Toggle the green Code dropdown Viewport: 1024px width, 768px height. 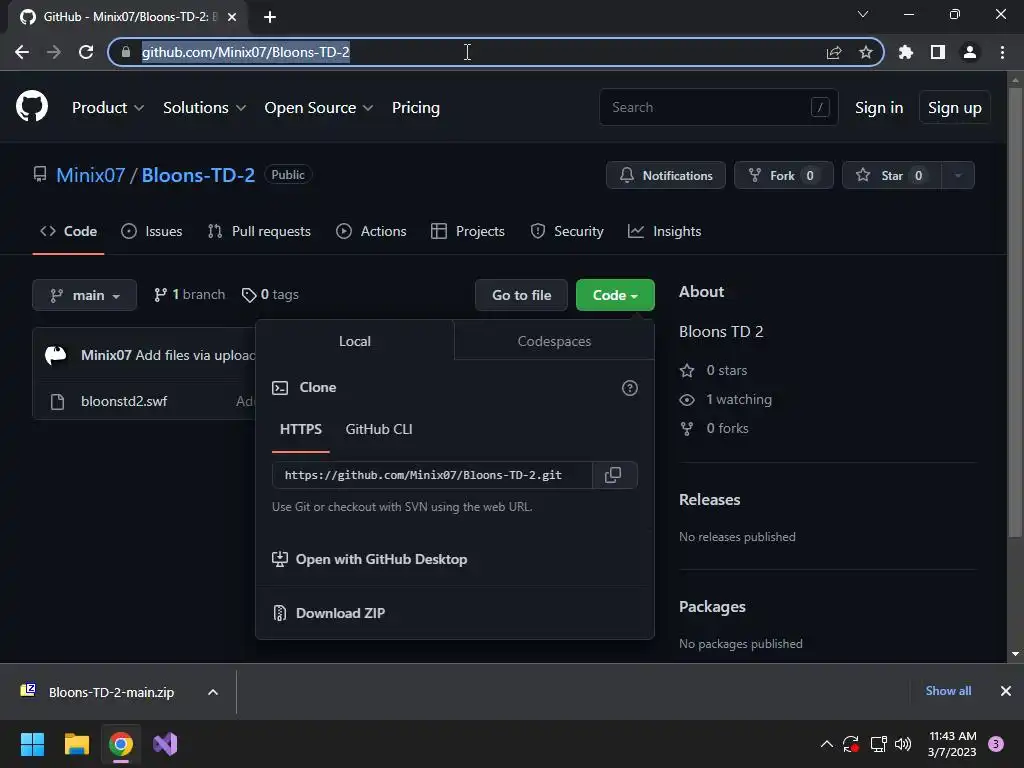[x=615, y=295]
